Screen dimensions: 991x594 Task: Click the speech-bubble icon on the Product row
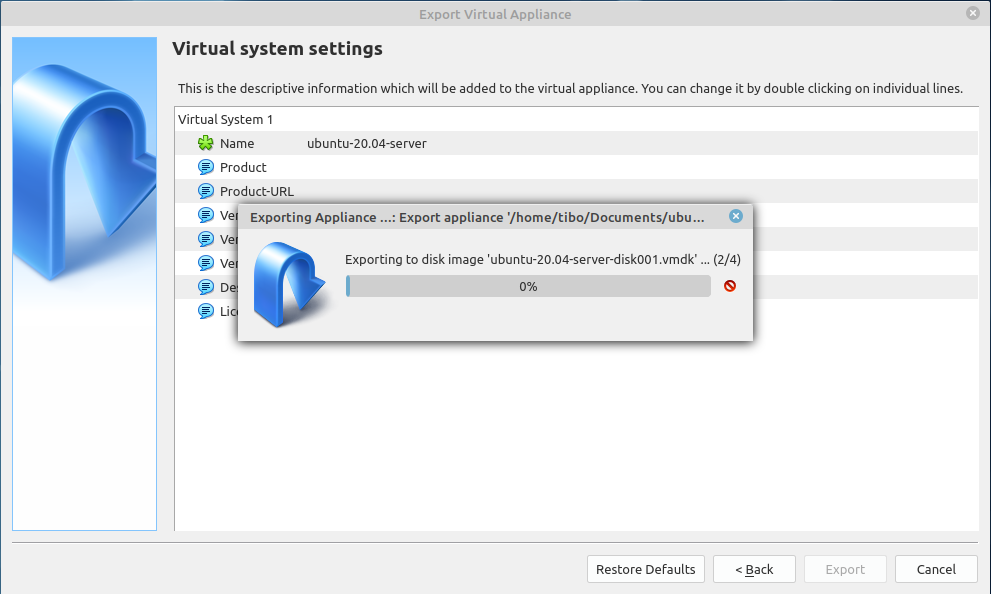(x=205, y=167)
